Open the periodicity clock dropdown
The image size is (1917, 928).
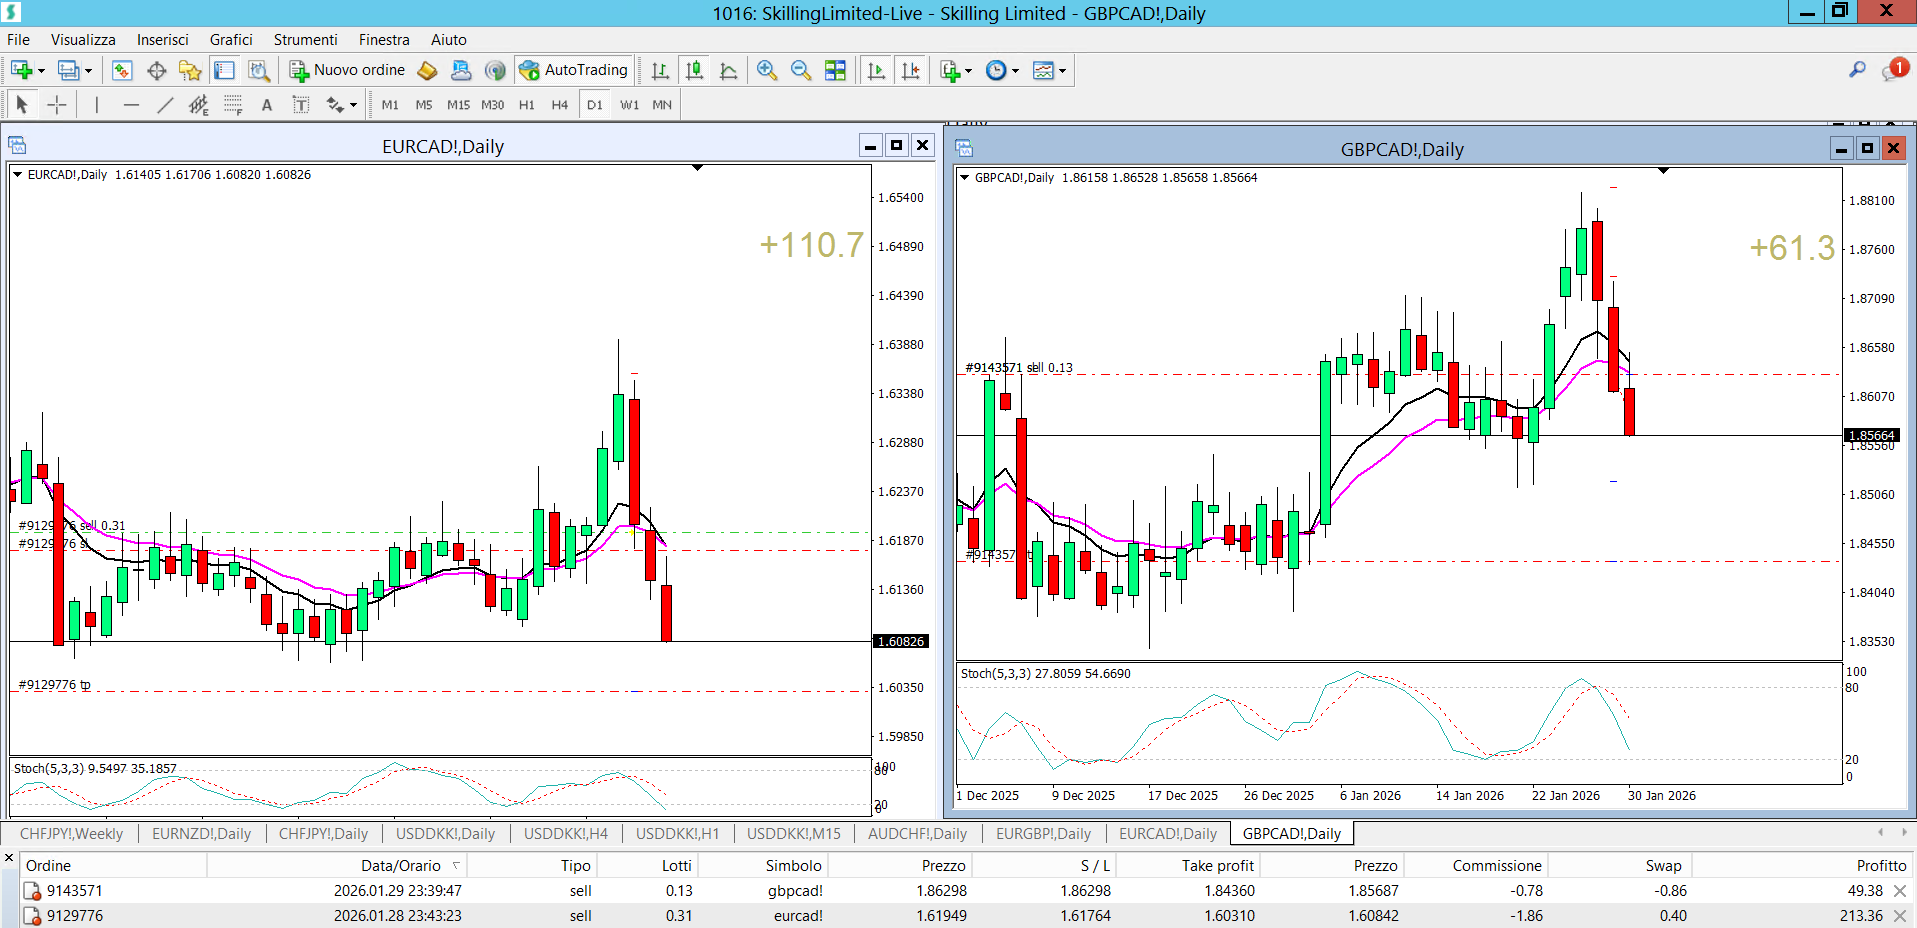coord(1015,71)
